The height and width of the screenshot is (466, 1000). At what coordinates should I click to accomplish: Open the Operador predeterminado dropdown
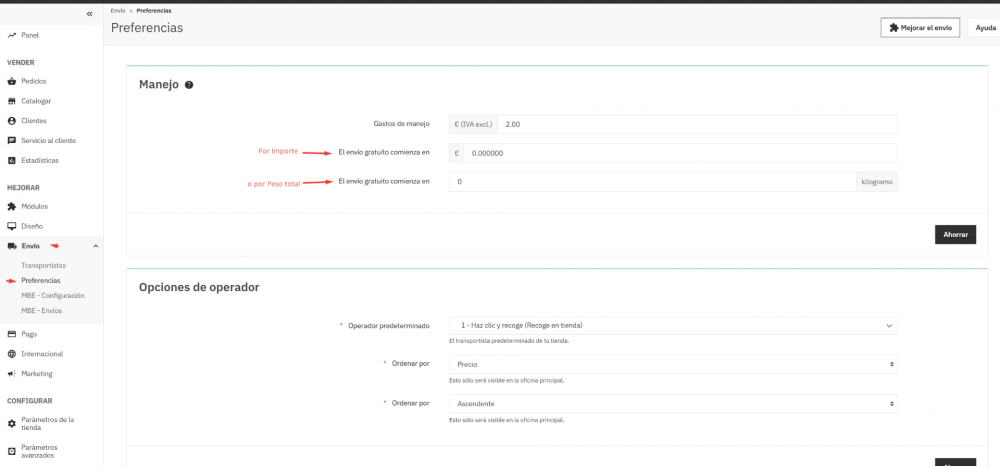click(x=673, y=326)
